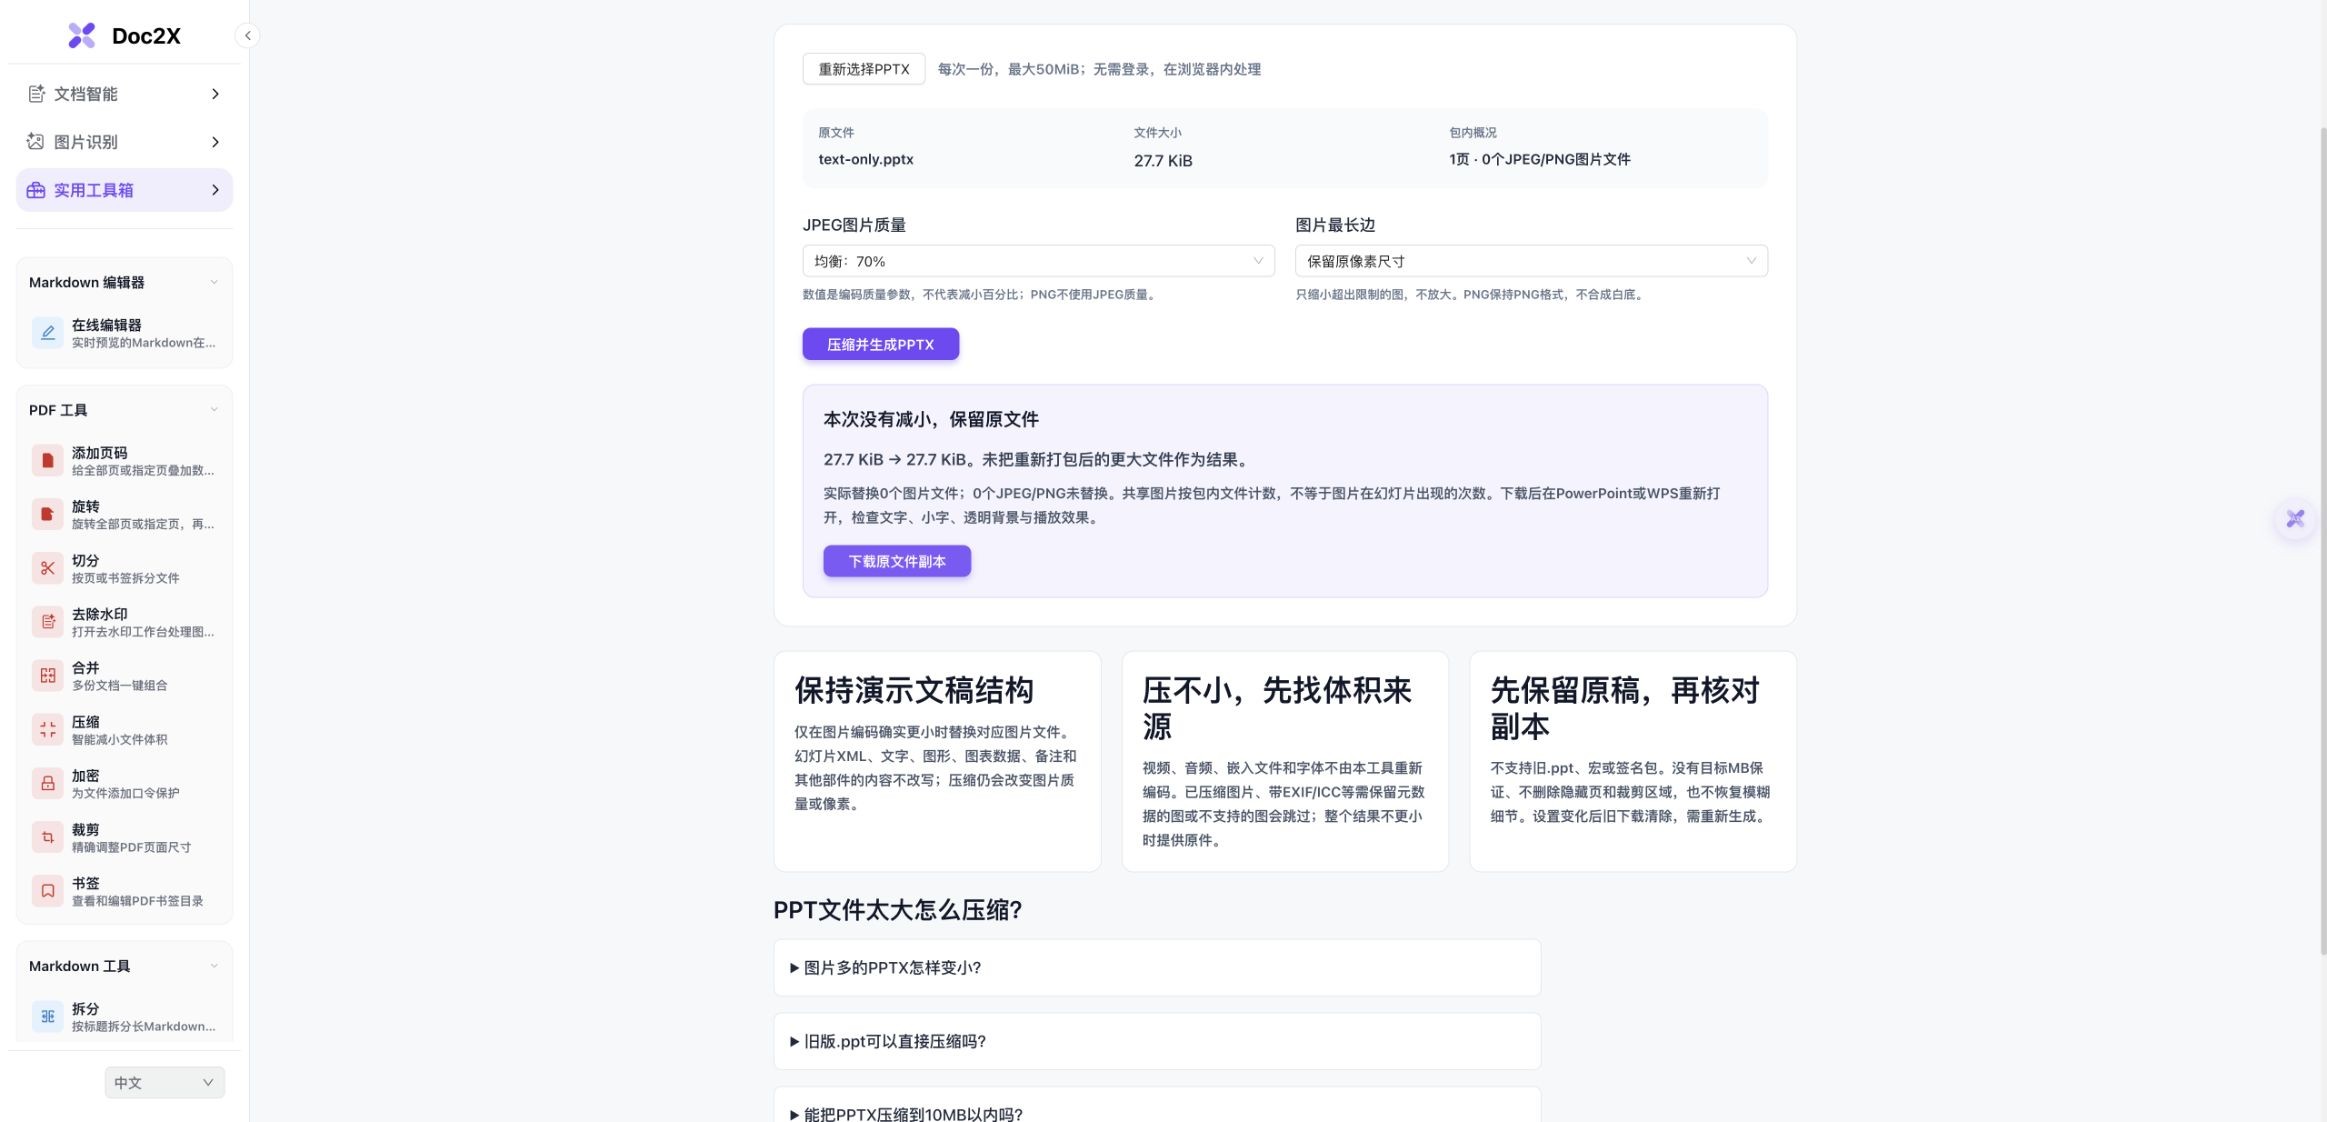Collapse the PDF 工具 section
Screen dimensions: 2327x1122
(x=213, y=410)
